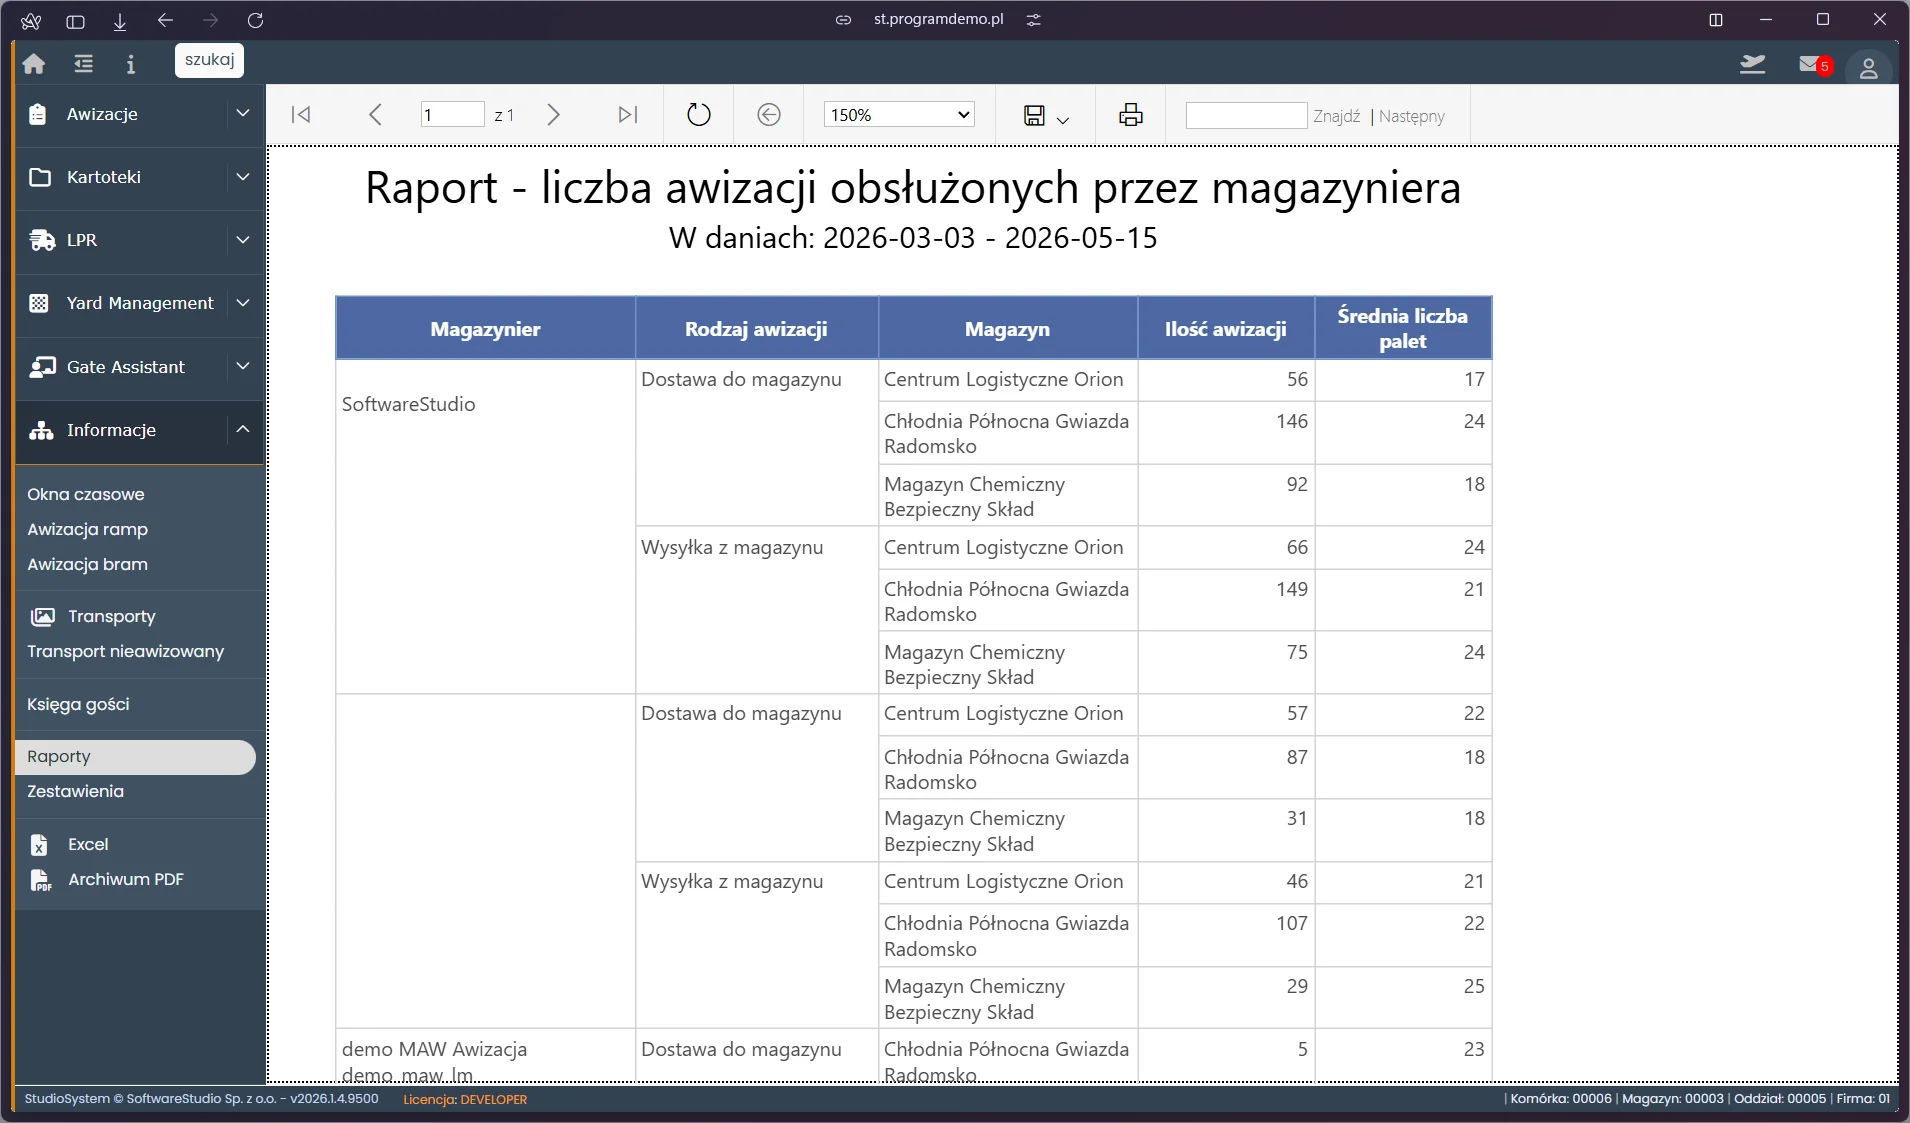Open Awizacja ramp
This screenshot has height=1123, width=1910.
[x=88, y=529]
